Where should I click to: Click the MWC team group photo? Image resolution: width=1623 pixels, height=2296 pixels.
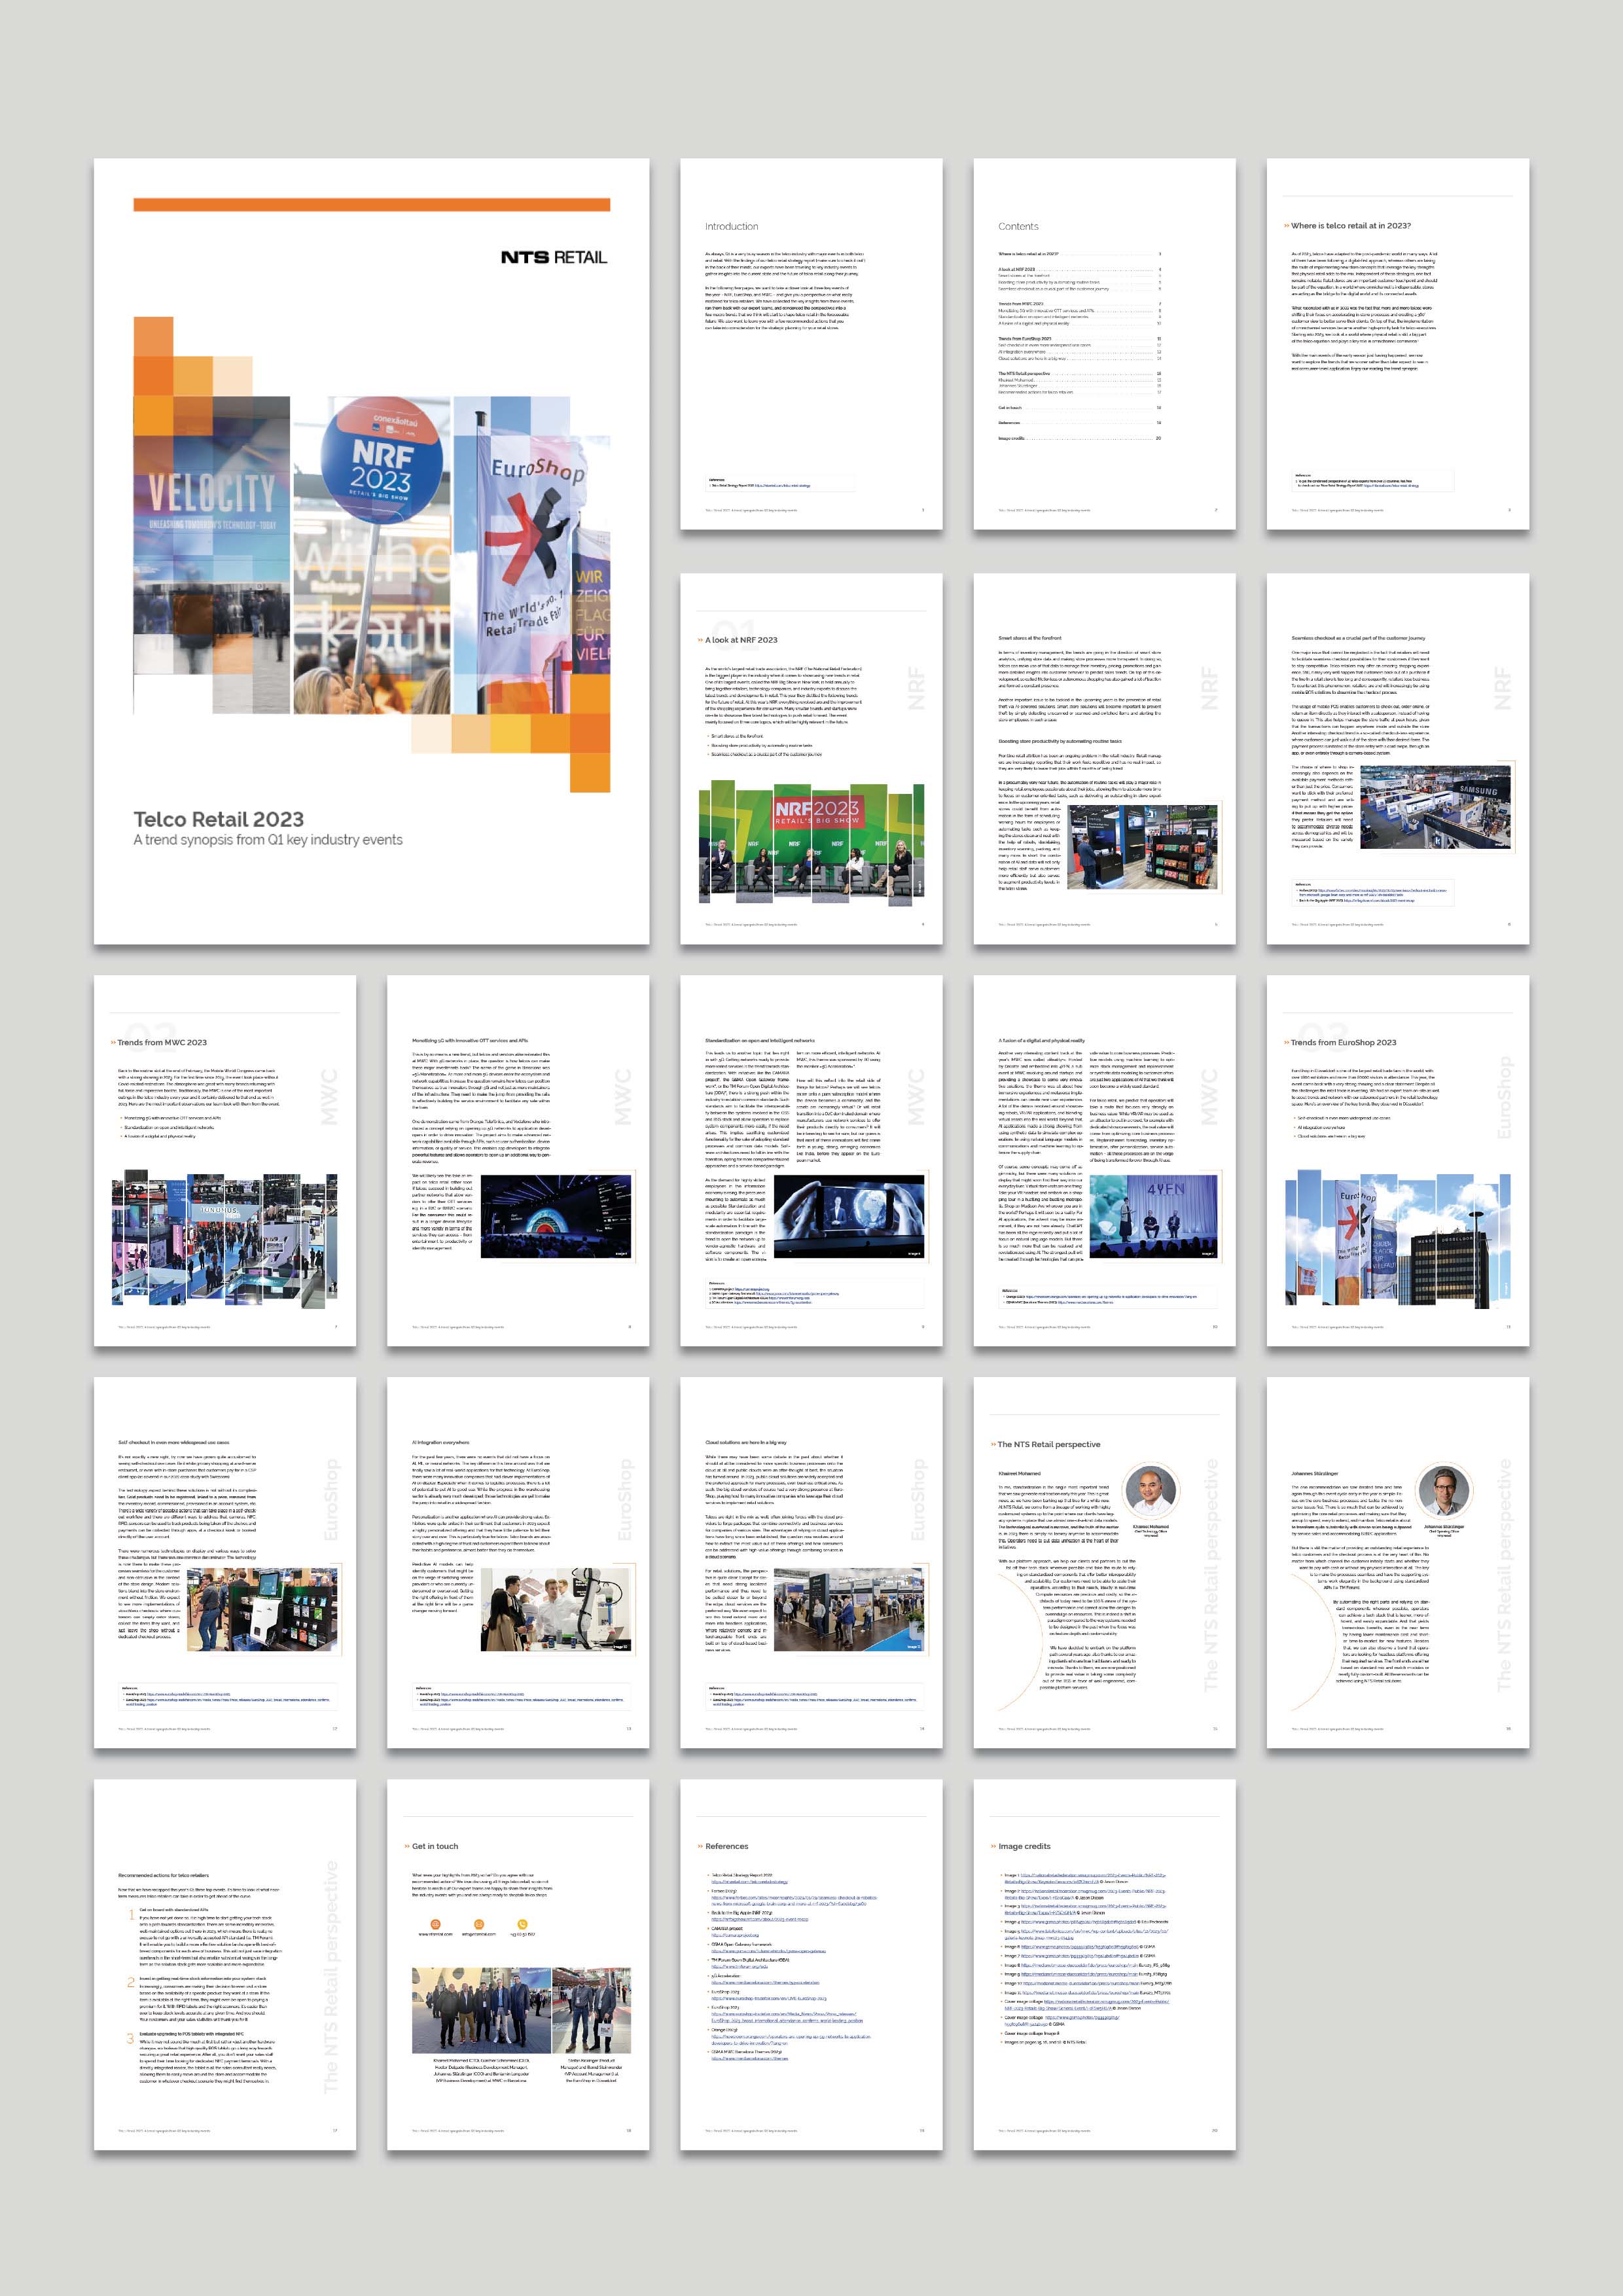[481, 2010]
